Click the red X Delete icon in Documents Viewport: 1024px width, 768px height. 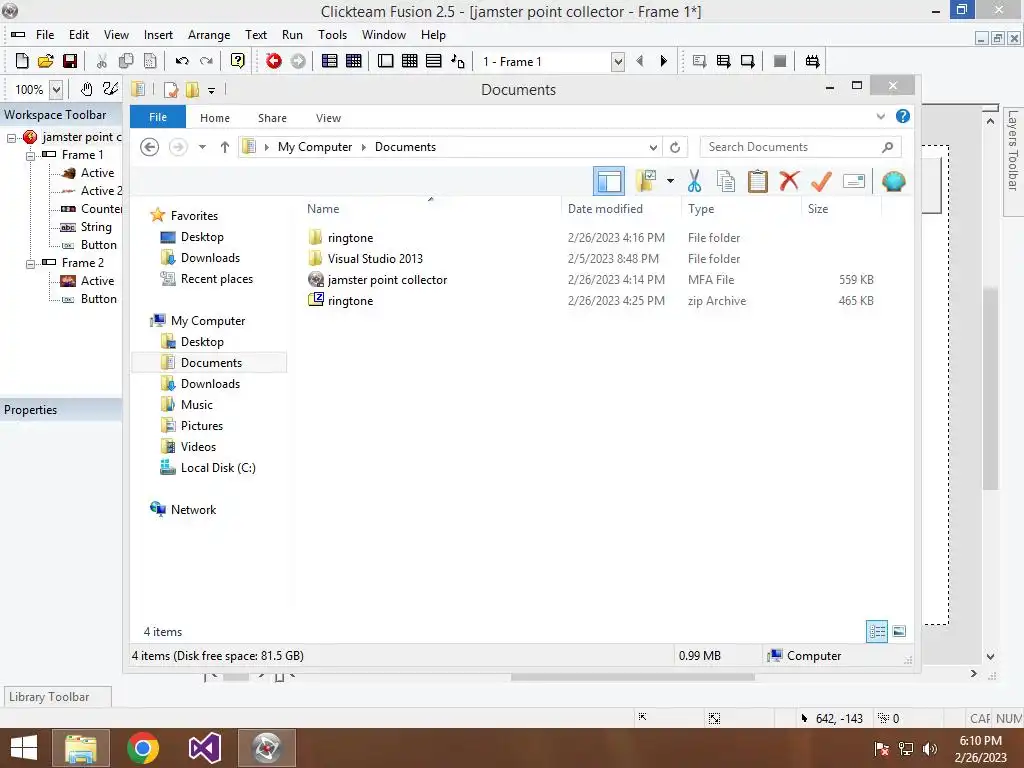pyautogui.click(x=789, y=181)
